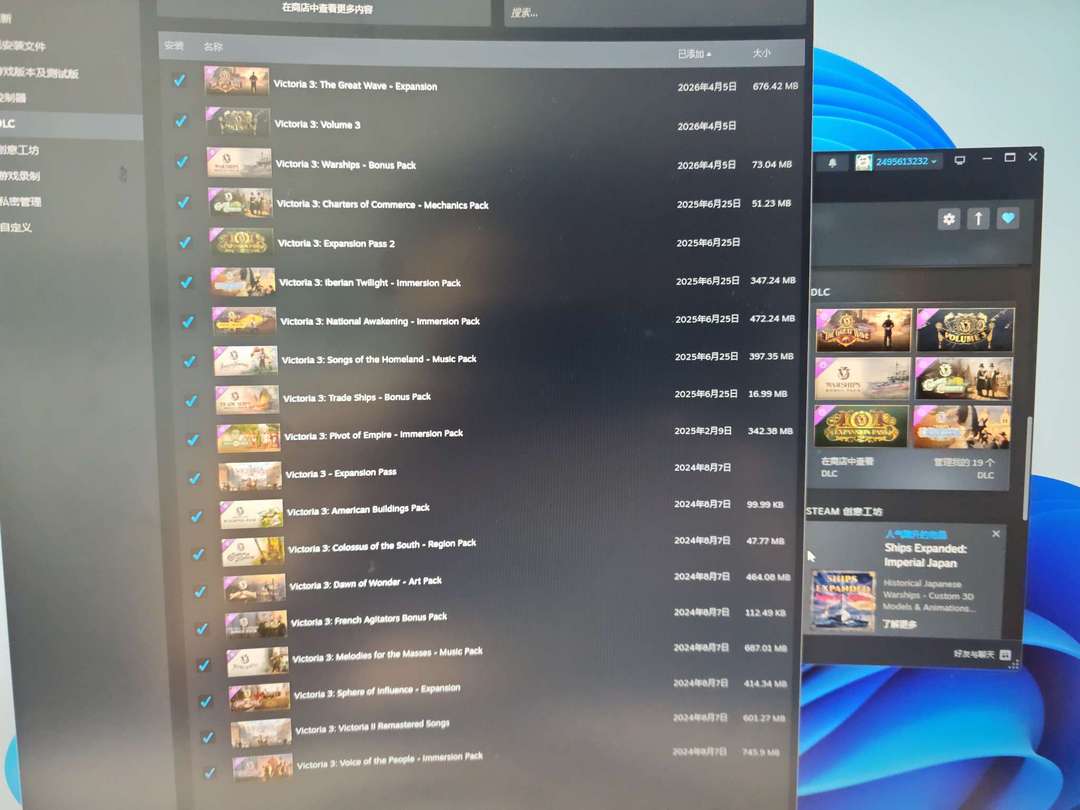The image size is (1080, 810).
Task: Click learn more link on workshop card
Action: tap(900, 624)
